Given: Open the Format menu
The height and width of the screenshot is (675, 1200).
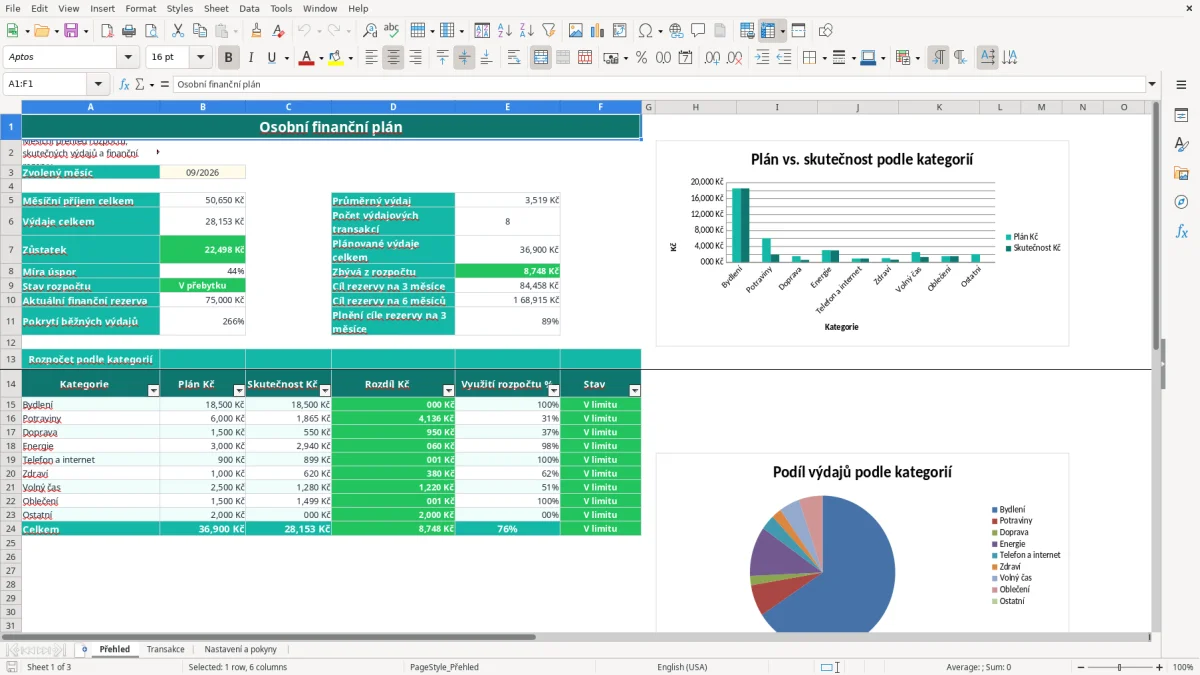Looking at the screenshot, I should (x=140, y=8).
